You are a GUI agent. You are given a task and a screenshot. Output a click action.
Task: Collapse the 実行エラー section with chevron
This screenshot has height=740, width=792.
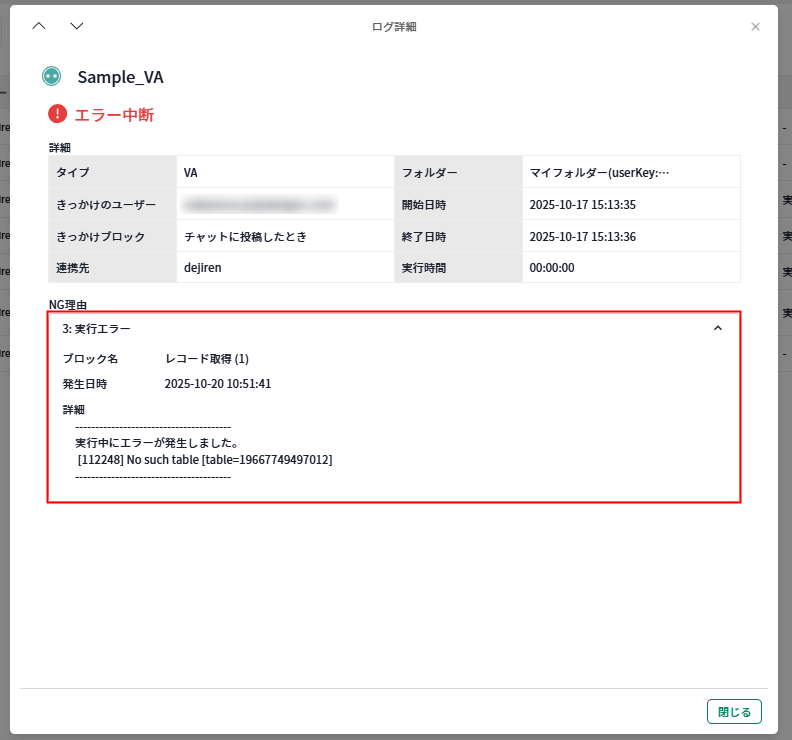[717, 328]
